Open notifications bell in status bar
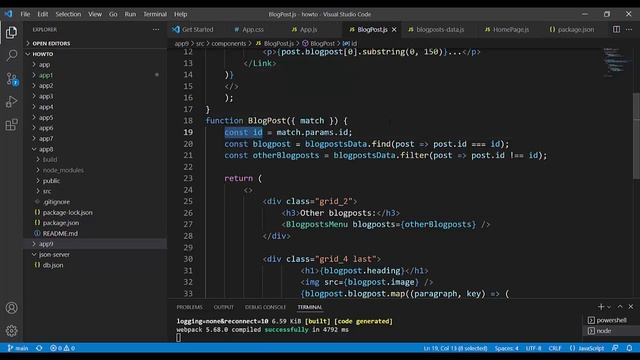 [629, 348]
